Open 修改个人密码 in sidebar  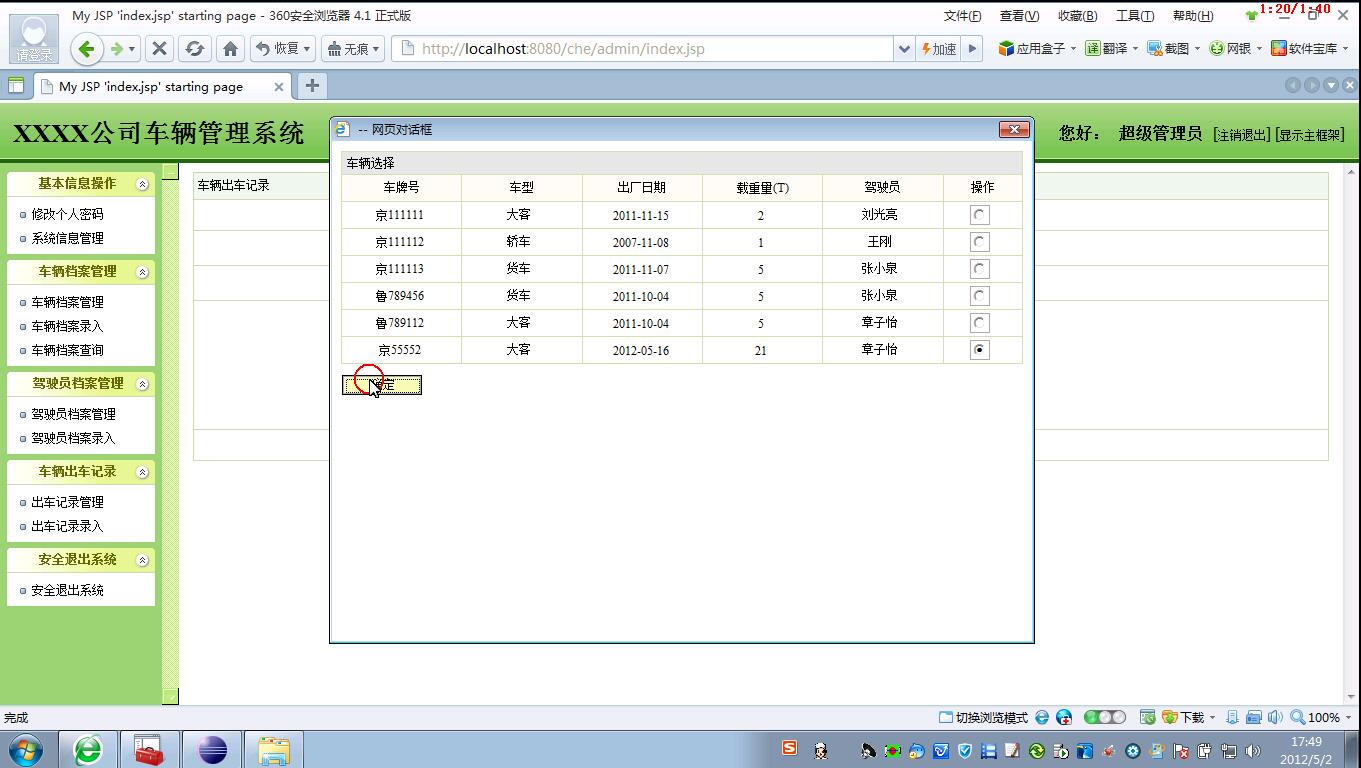[67, 214]
